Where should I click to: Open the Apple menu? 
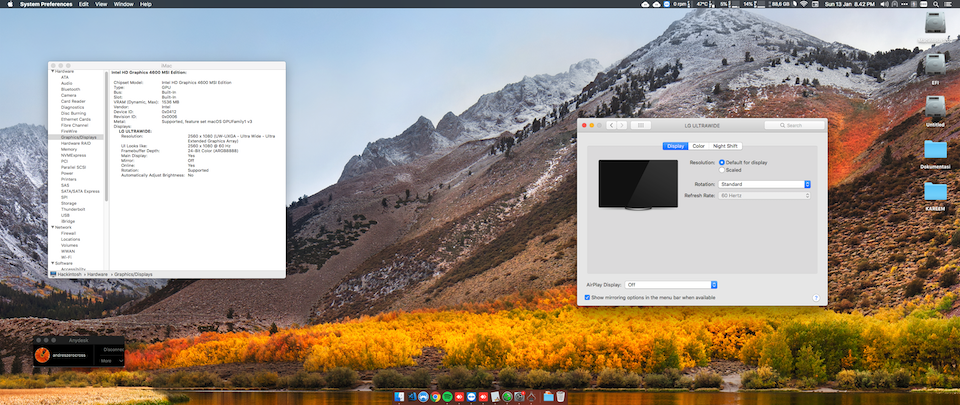[9, 4]
